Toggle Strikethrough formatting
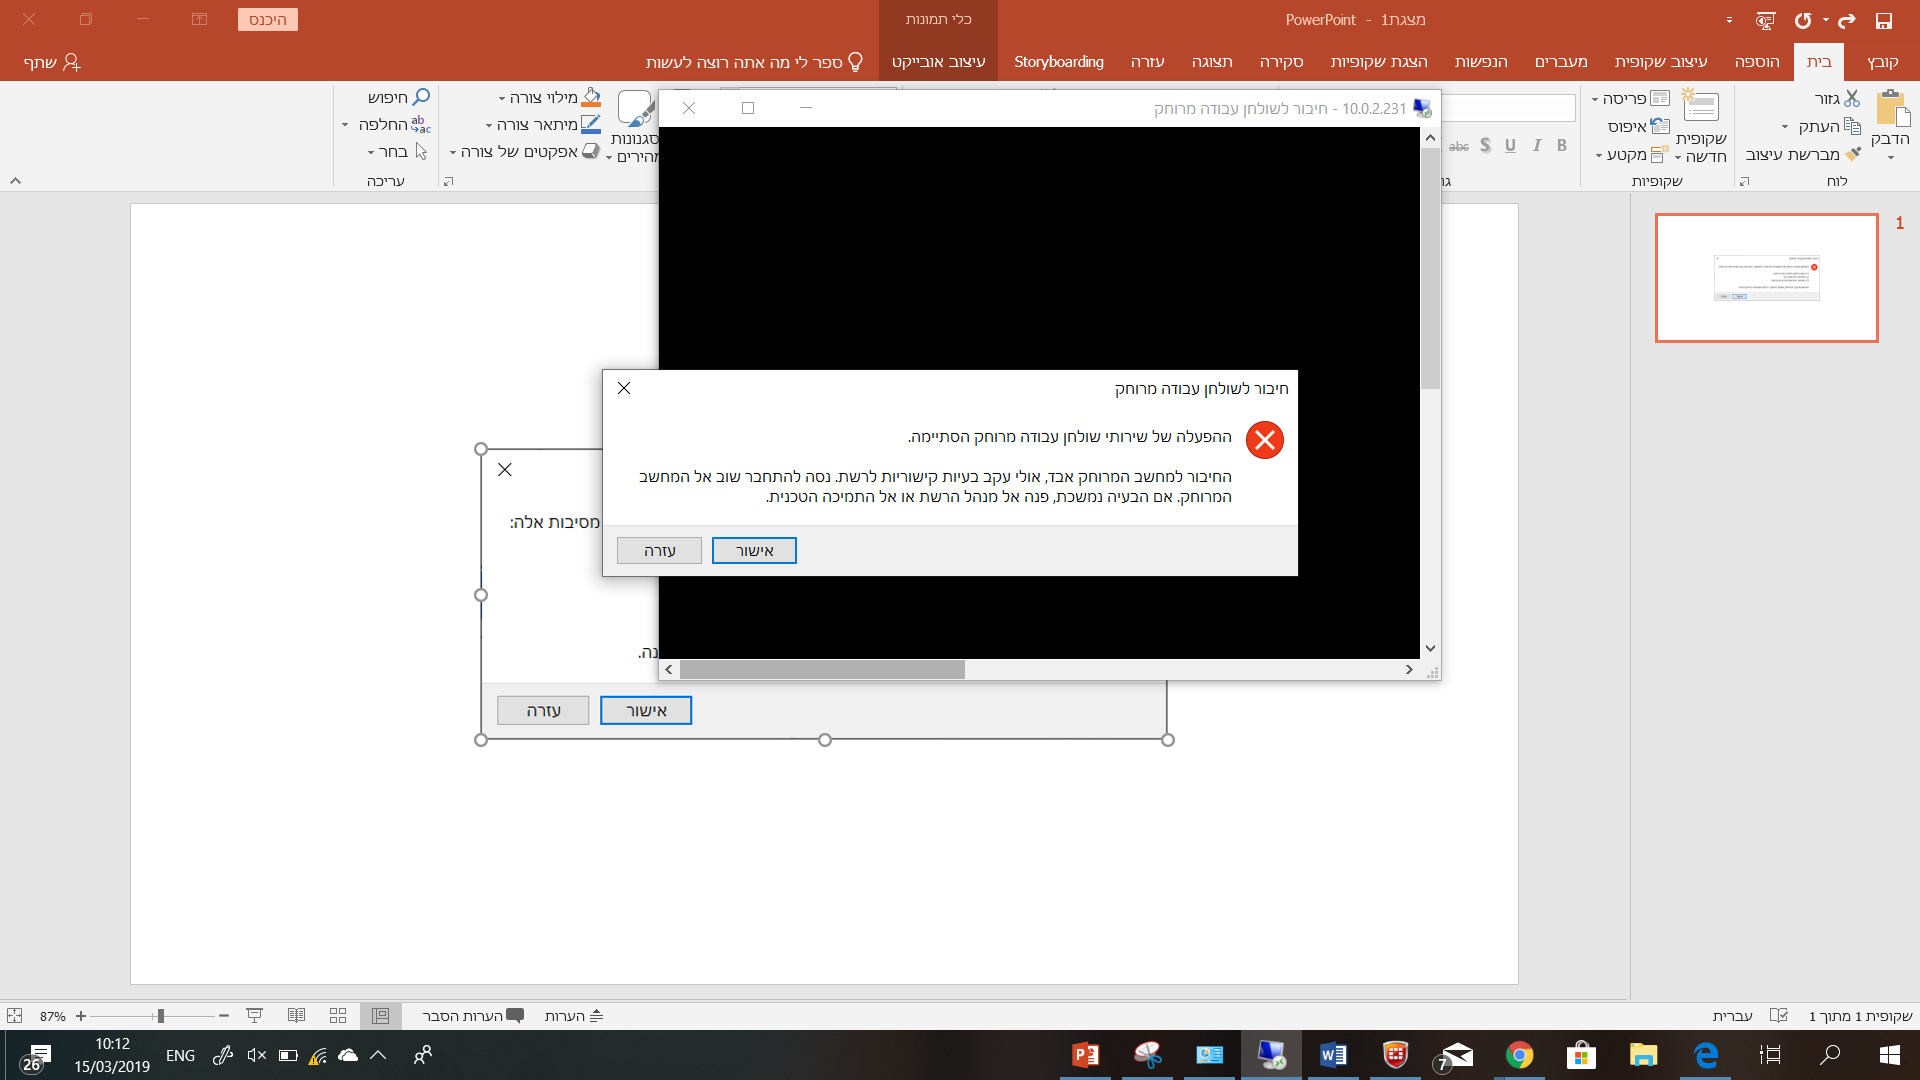Image resolution: width=1920 pixels, height=1080 pixels. (x=1459, y=146)
